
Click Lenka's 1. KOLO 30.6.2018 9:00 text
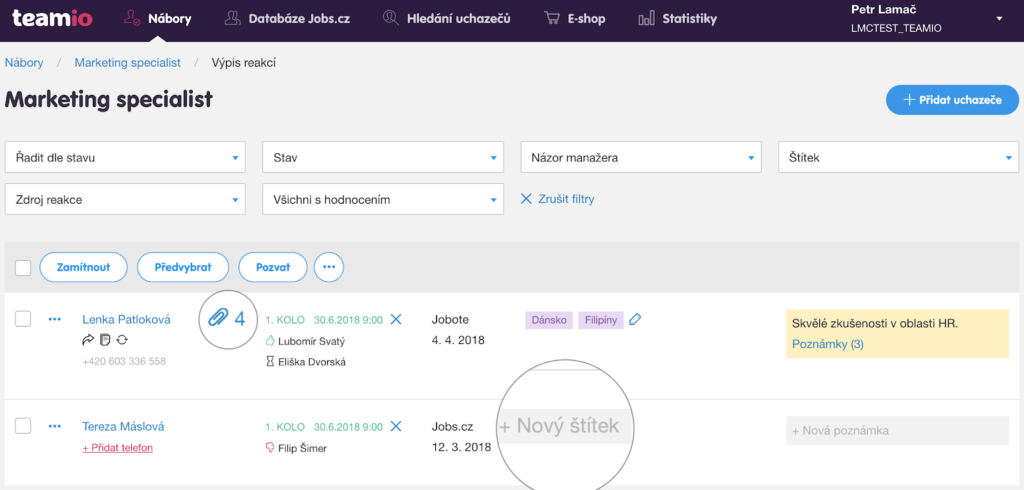click(324, 319)
